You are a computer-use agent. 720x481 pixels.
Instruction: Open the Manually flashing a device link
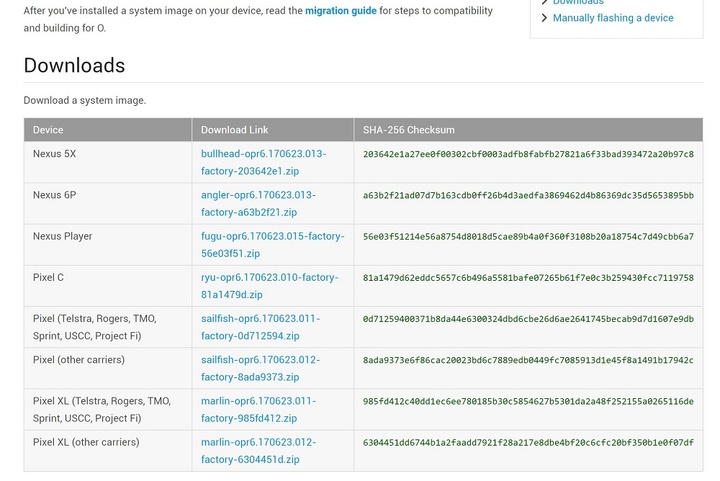(613, 18)
